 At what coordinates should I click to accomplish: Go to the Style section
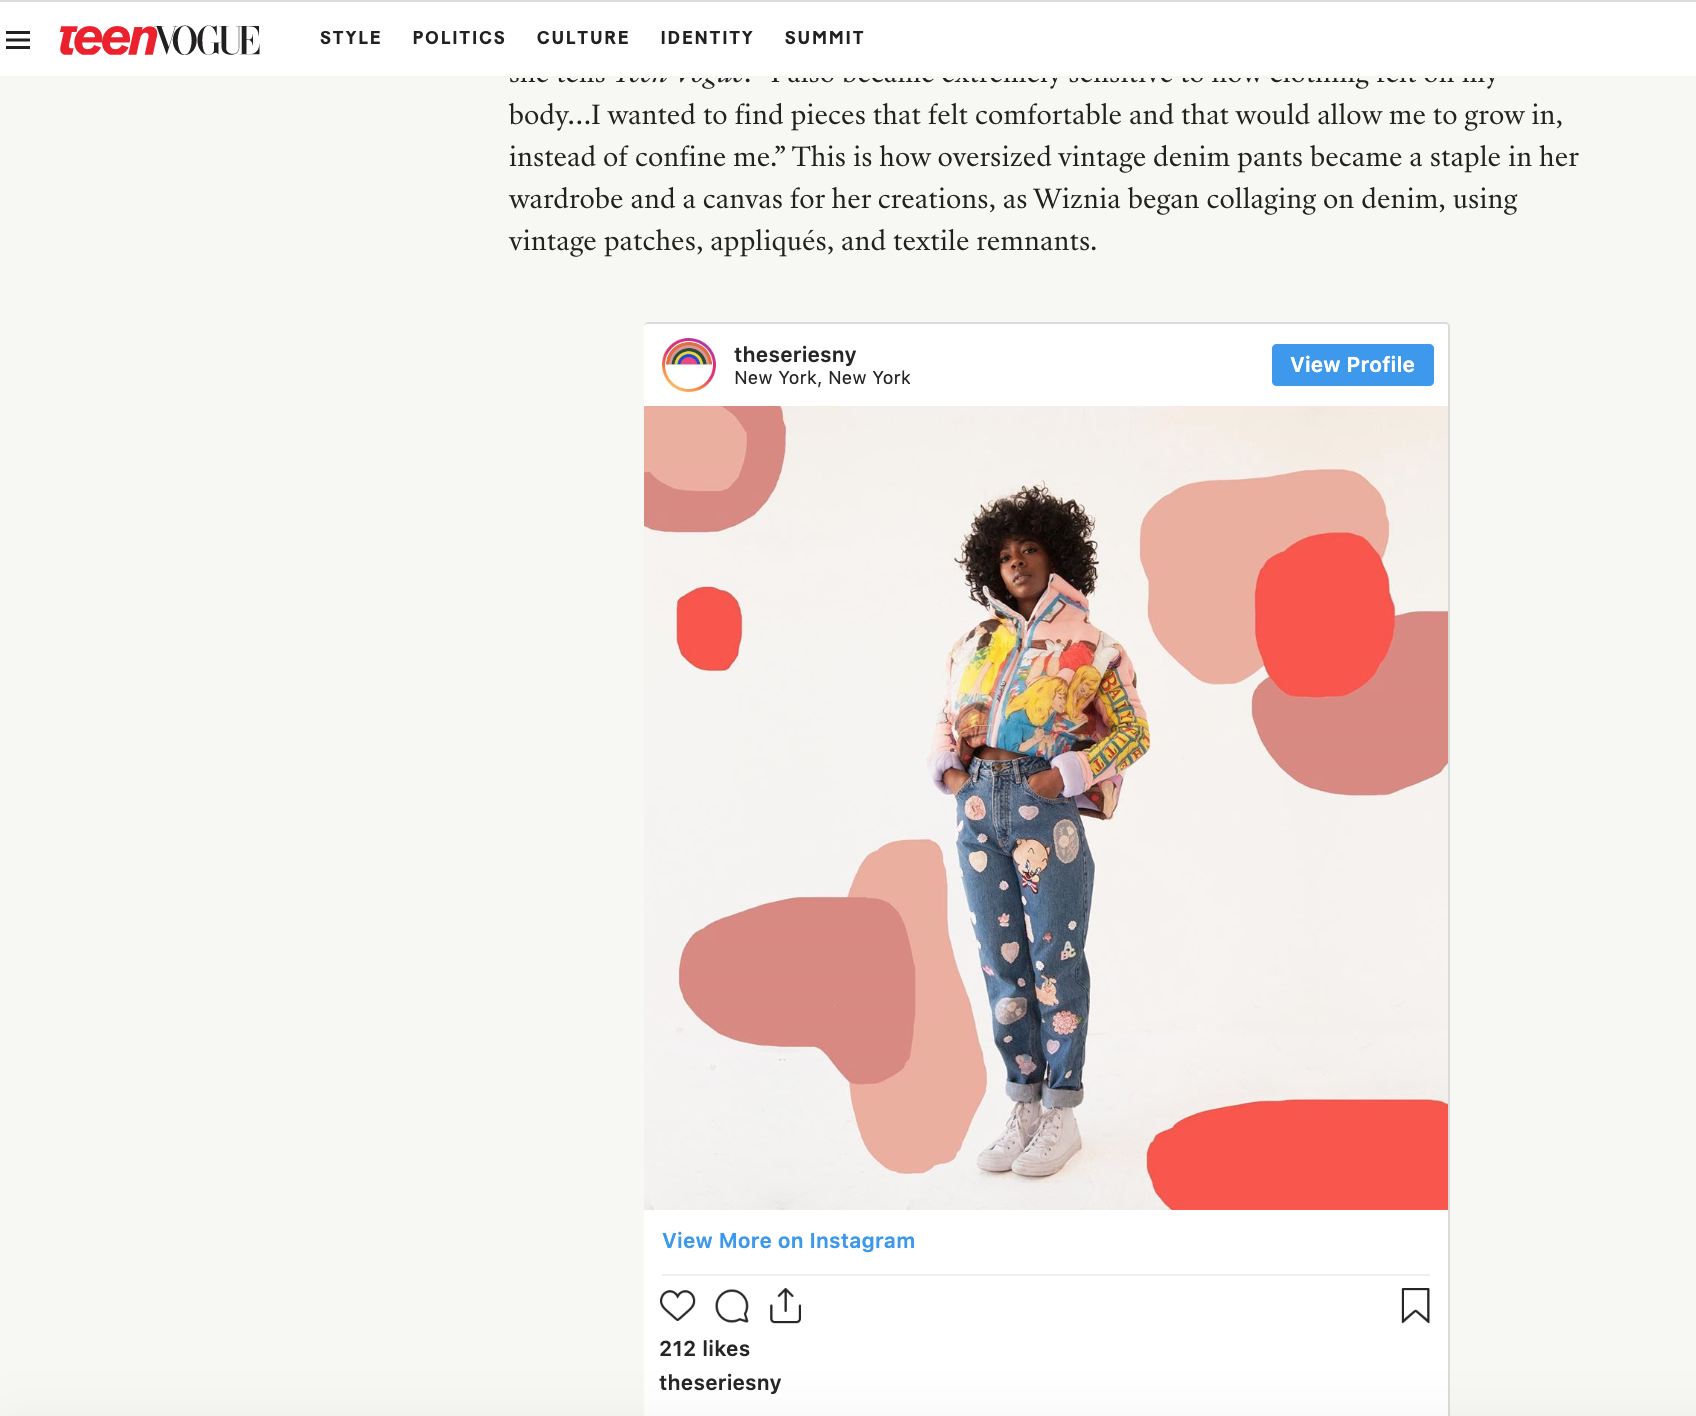click(x=351, y=38)
